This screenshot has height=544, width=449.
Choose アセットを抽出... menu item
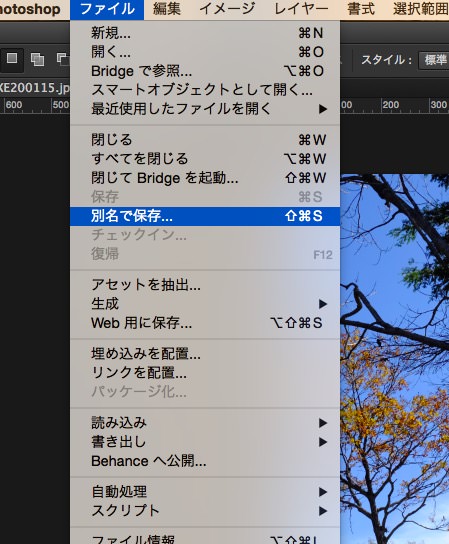pyautogui.click(x=205, y=285)
